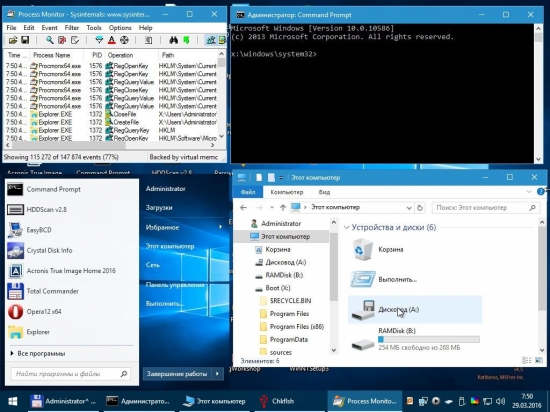Viewport: 550px width, 412px height.
Task: Open the Tools menu in Process Monitor
Action: tap(94, 28)
